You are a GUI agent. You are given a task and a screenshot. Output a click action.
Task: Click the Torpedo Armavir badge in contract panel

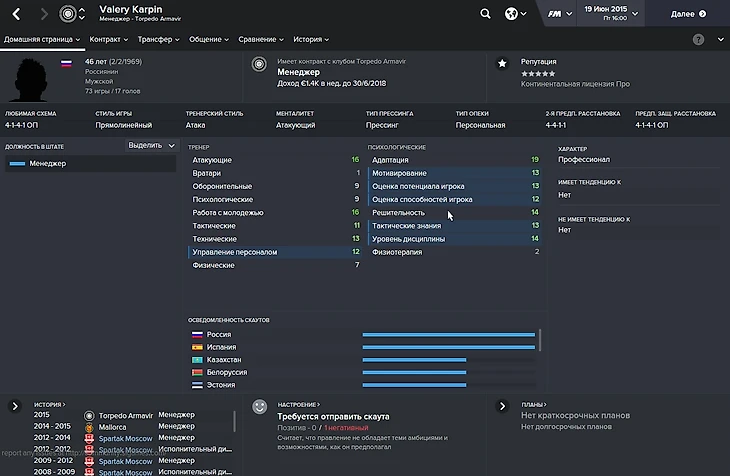pos(259,64)
